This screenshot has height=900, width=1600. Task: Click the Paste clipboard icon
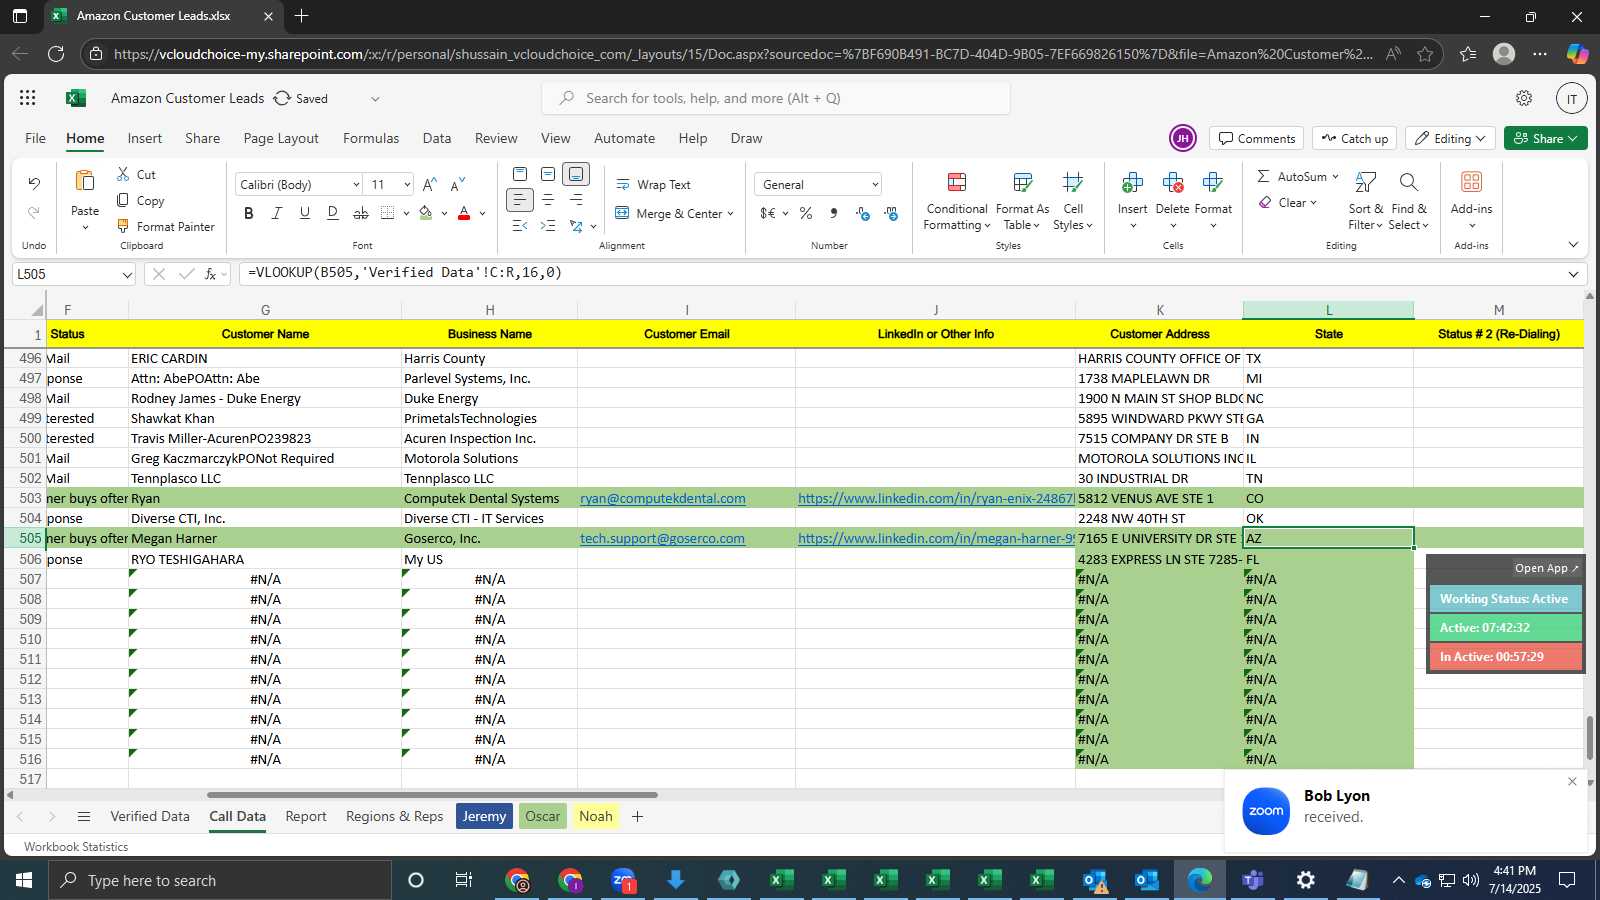click(x=85, y=182)
